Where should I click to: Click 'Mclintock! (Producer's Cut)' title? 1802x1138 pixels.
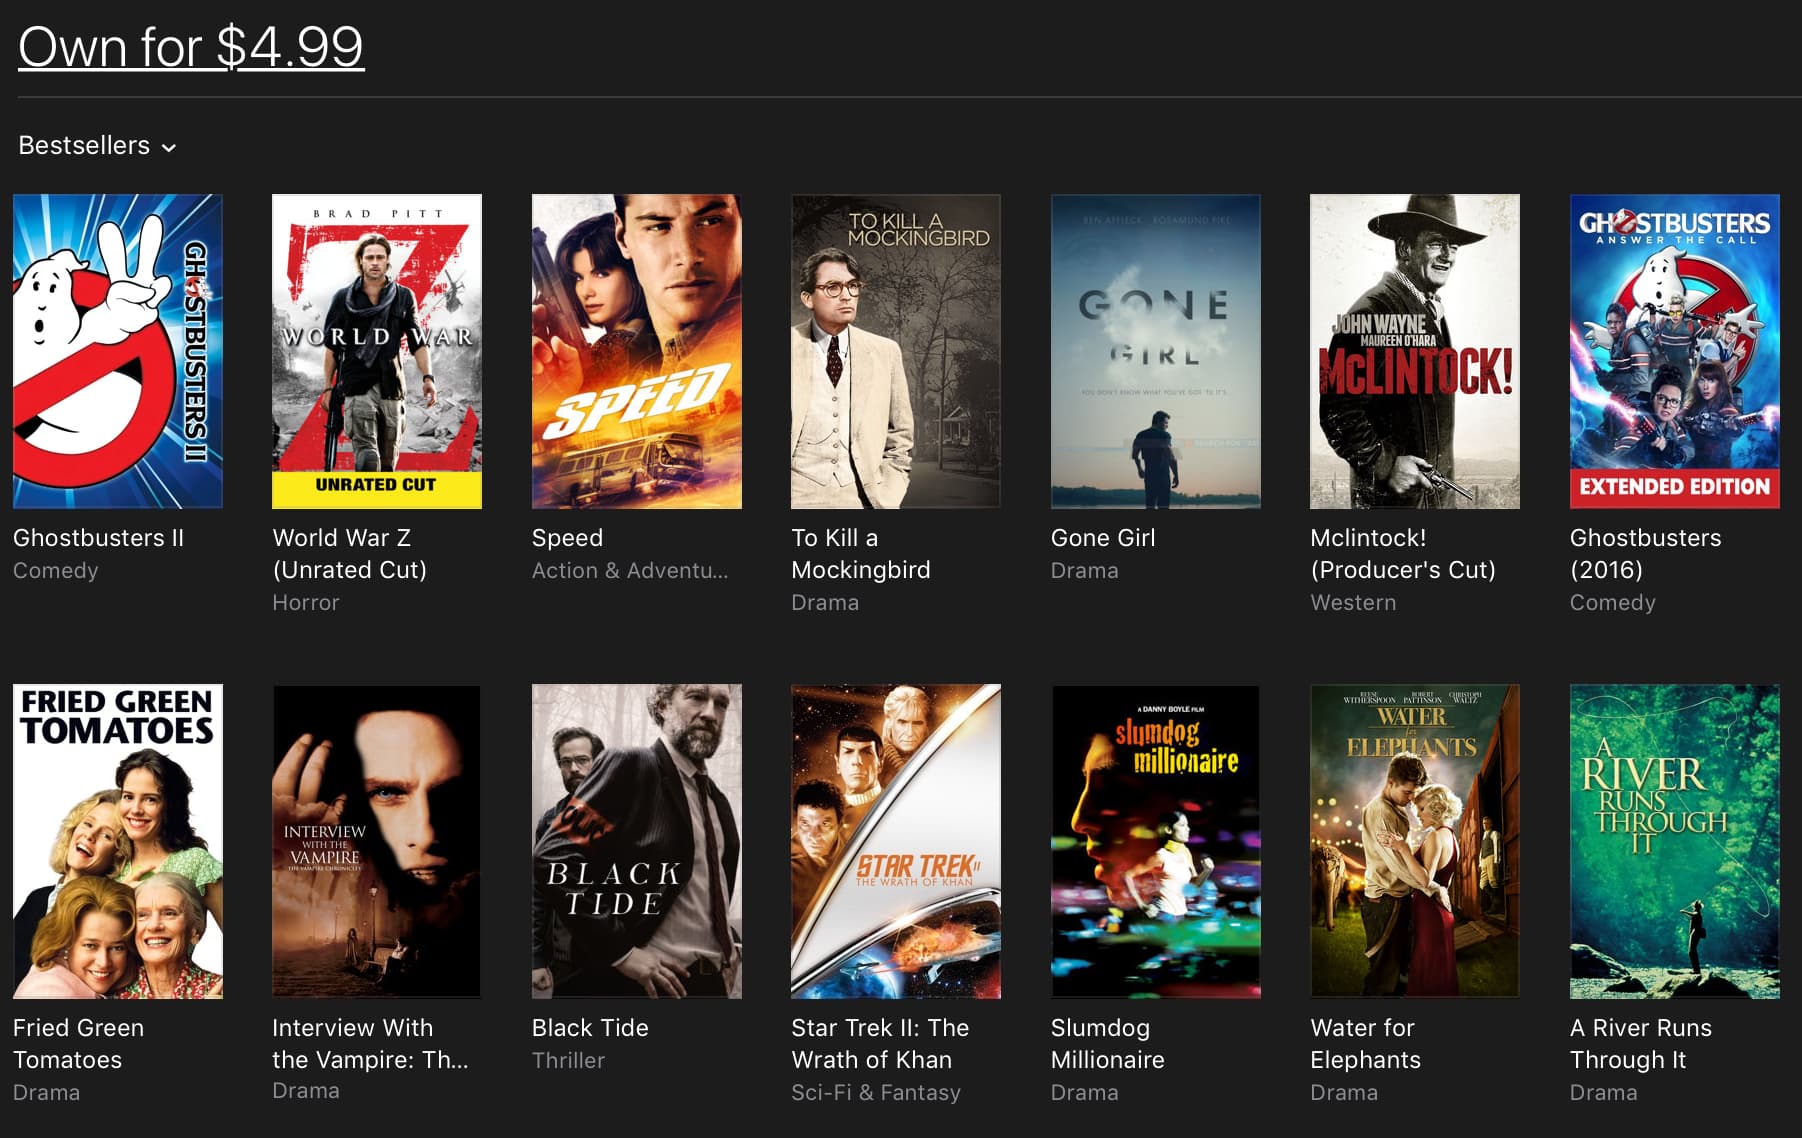coord(1403,554)
